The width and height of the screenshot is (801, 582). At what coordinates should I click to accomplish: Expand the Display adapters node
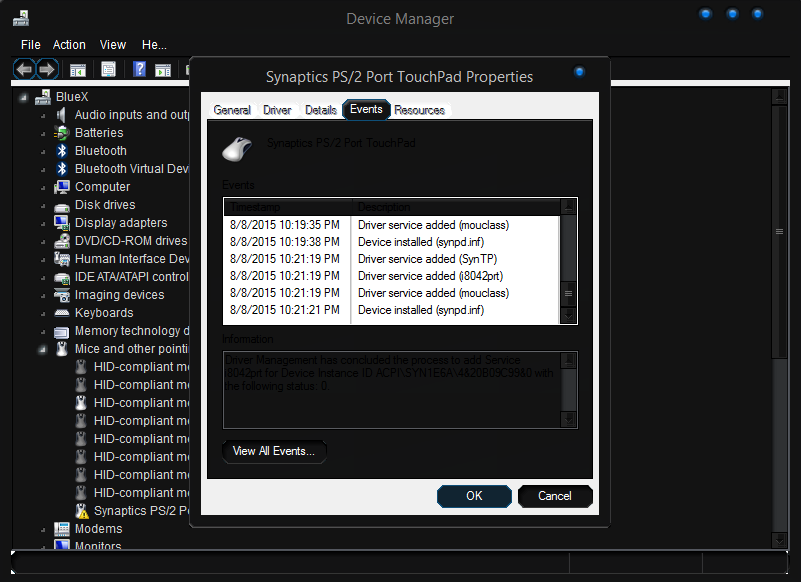(43, 223)
